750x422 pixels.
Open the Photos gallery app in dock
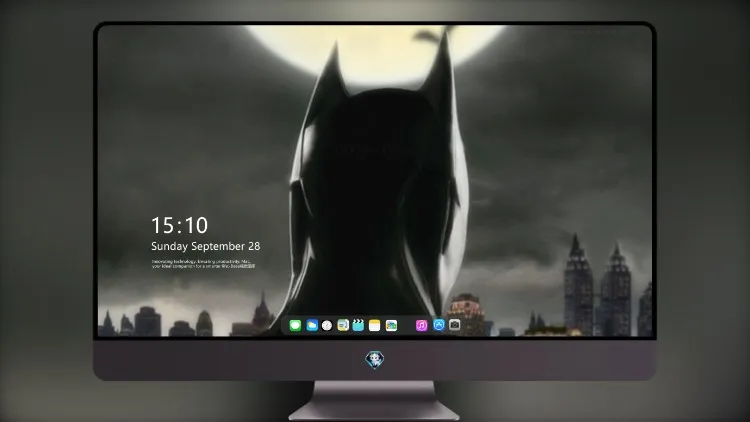391,326
